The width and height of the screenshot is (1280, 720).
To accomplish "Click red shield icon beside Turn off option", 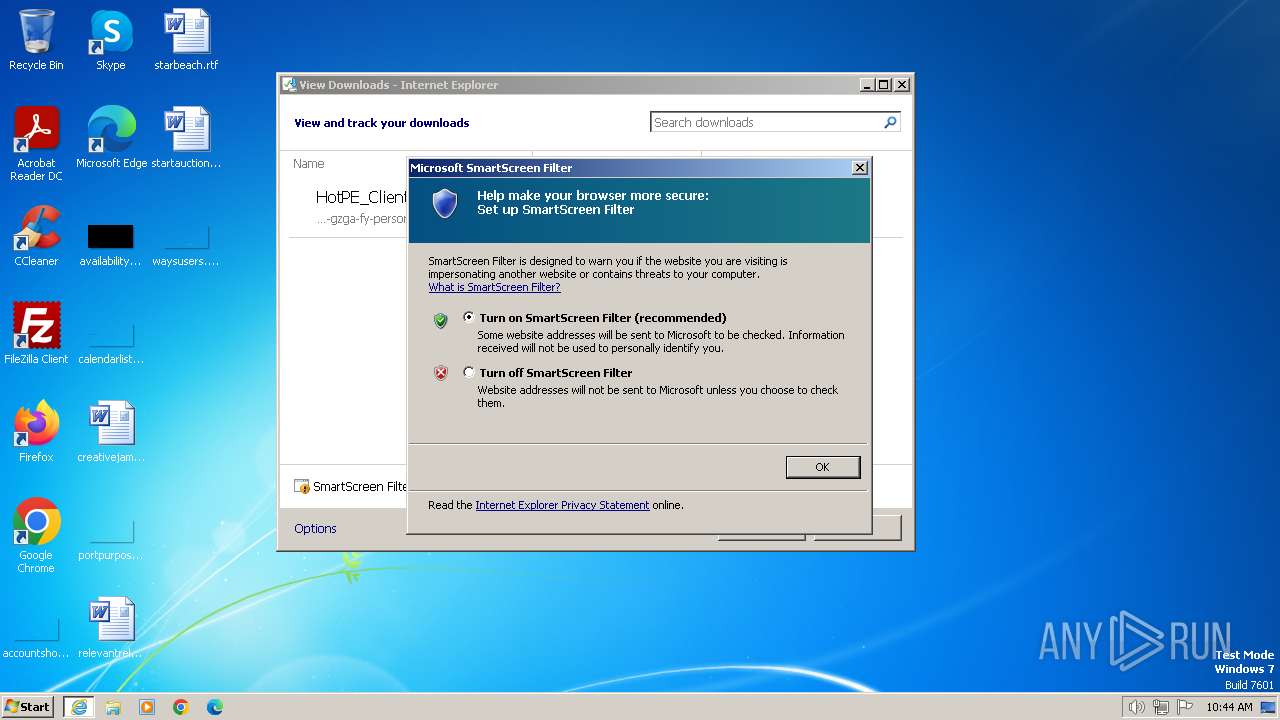I will pyautogui.click(x=440, y=373).
